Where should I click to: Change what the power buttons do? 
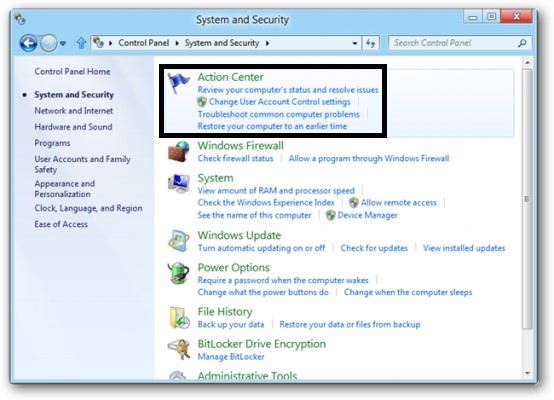pos(263,292)
